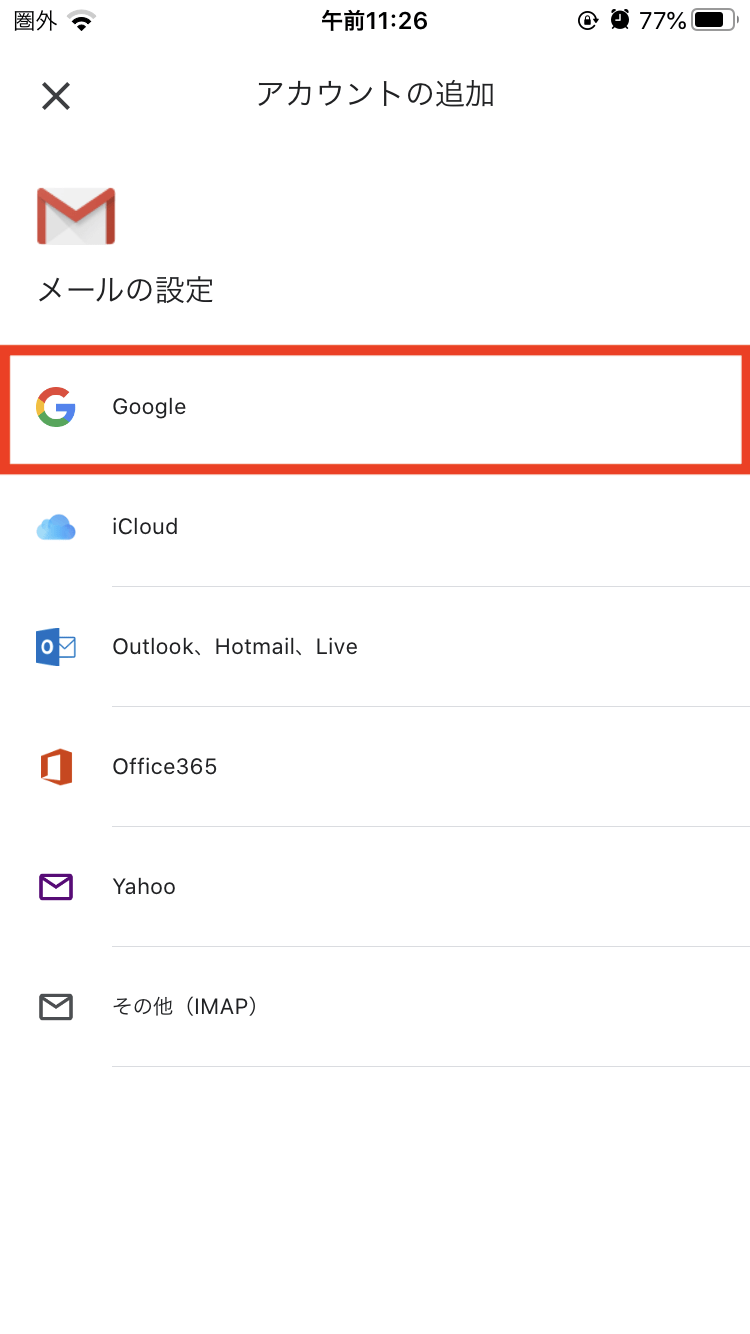Tap the alarm clock status icon
The image size is (750, 1334).
tap(620, 20)
